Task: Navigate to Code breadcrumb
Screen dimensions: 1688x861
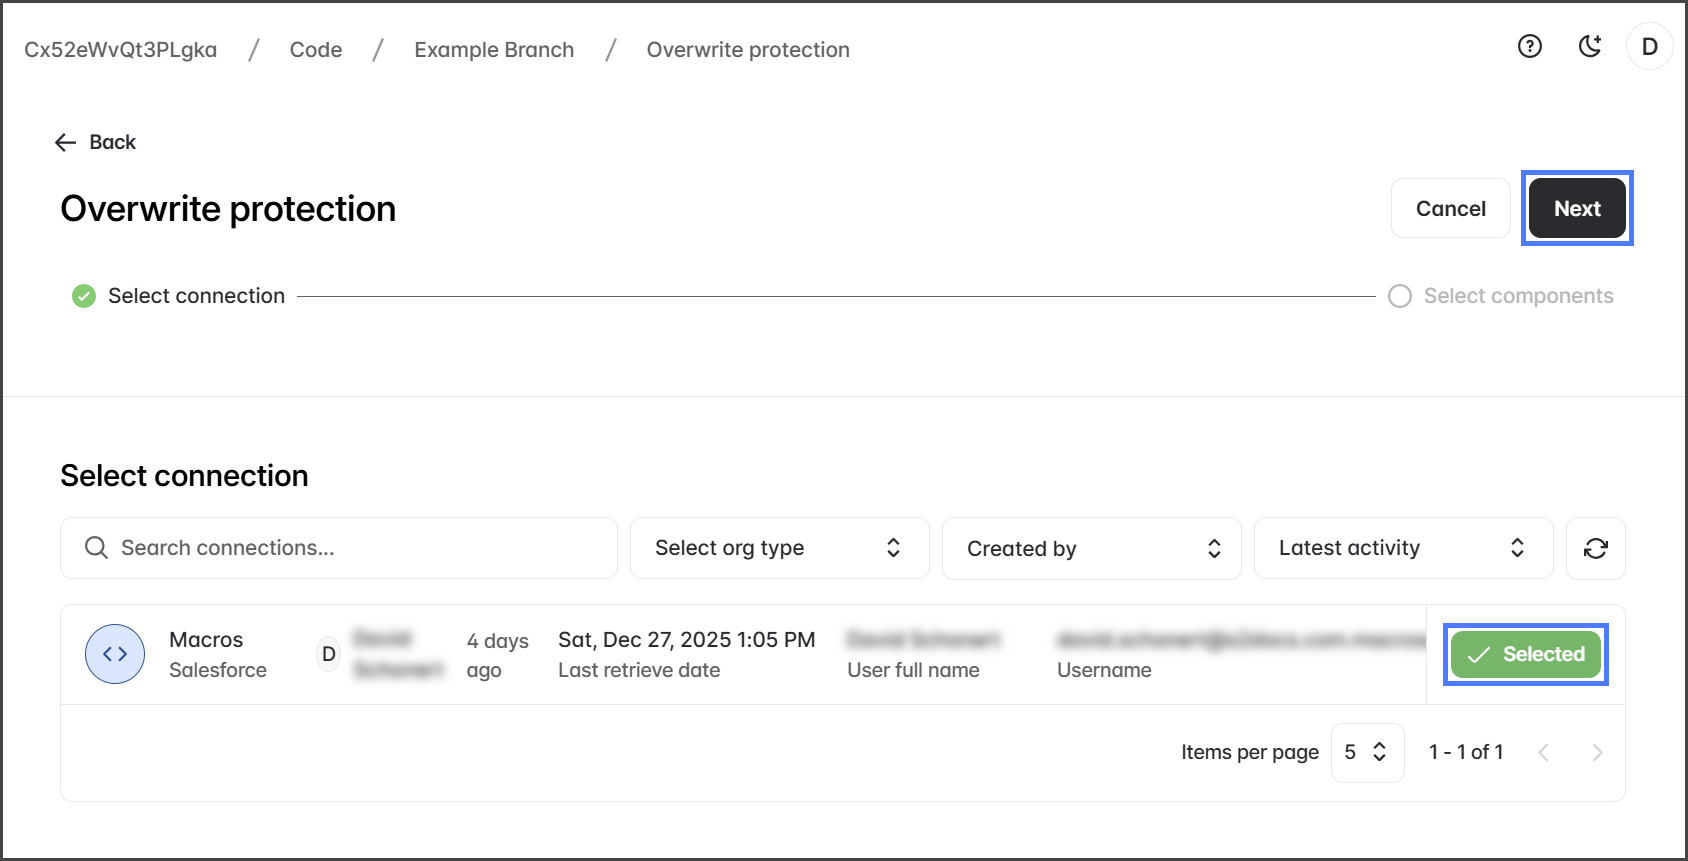Action: click(x=316, y=50)
